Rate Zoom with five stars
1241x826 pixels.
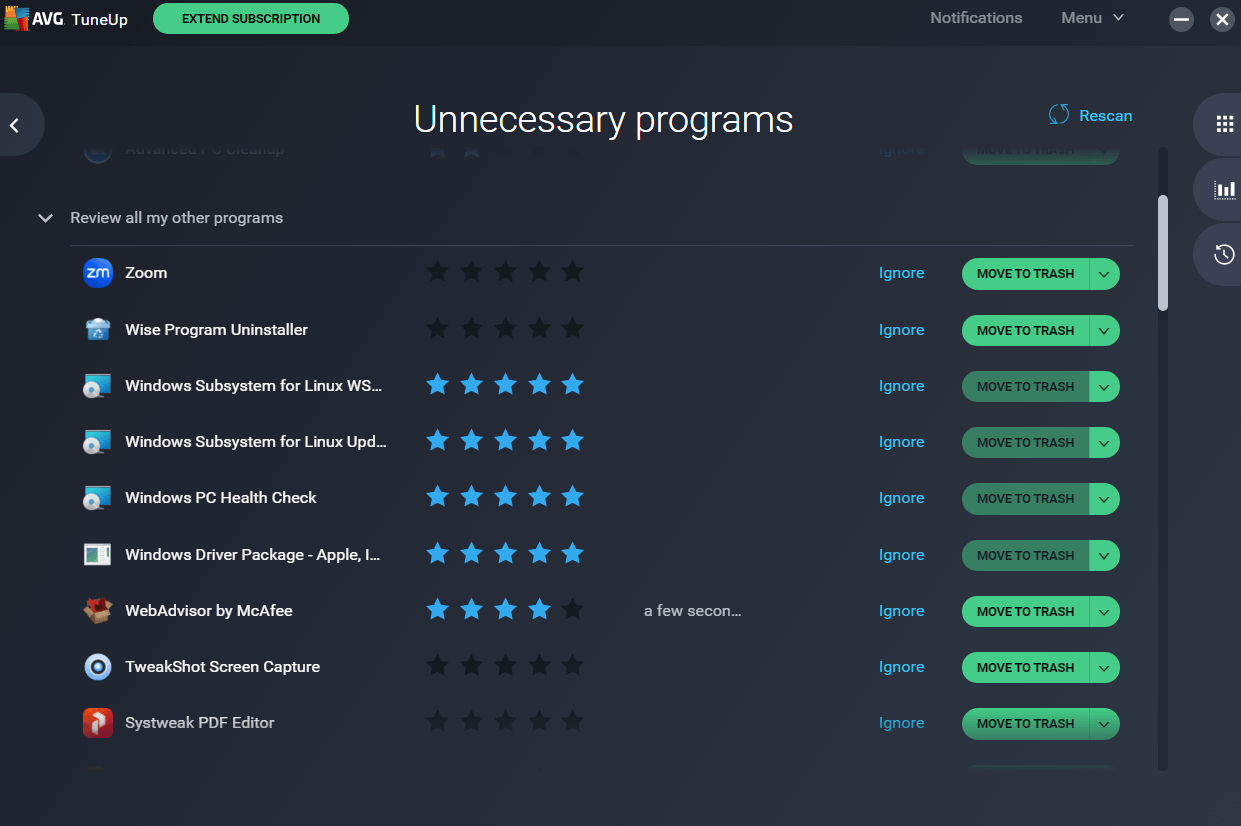coord(572,272)
